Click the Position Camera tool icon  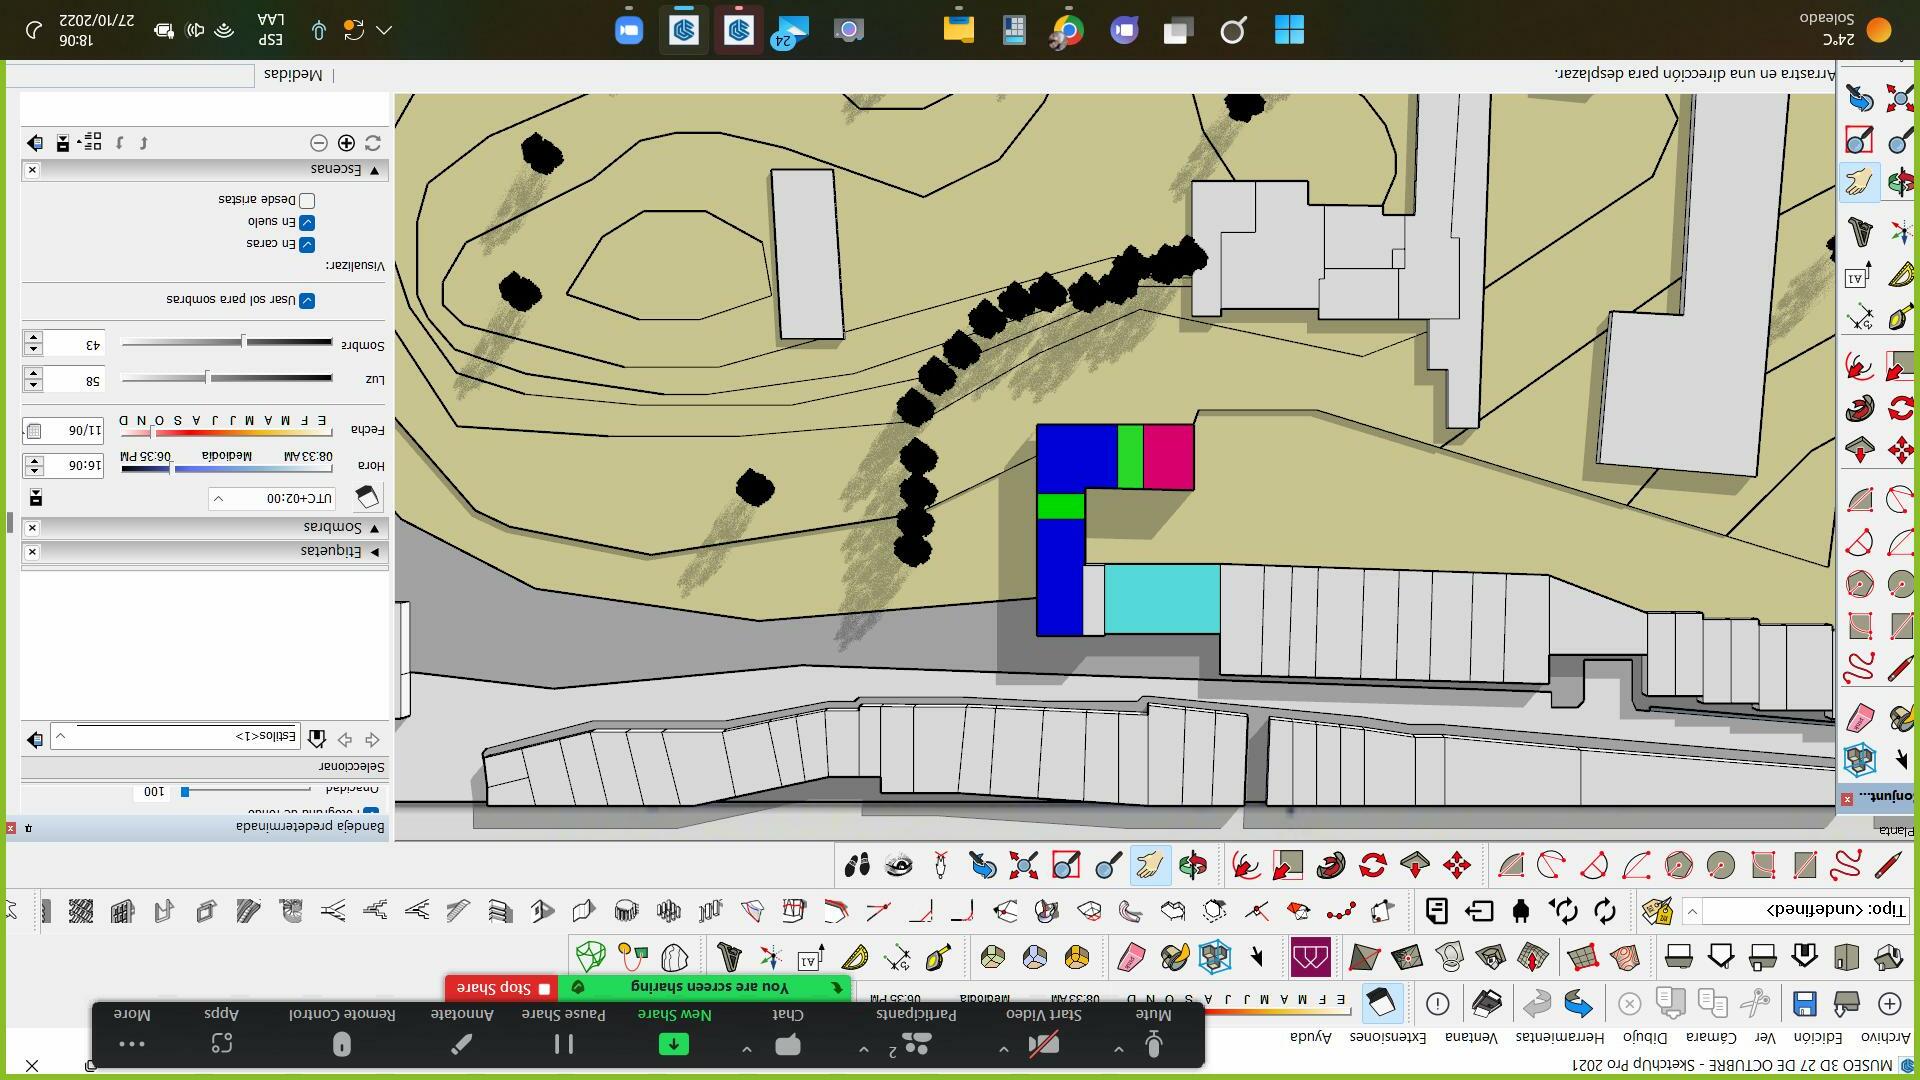(x=940, y=865)
